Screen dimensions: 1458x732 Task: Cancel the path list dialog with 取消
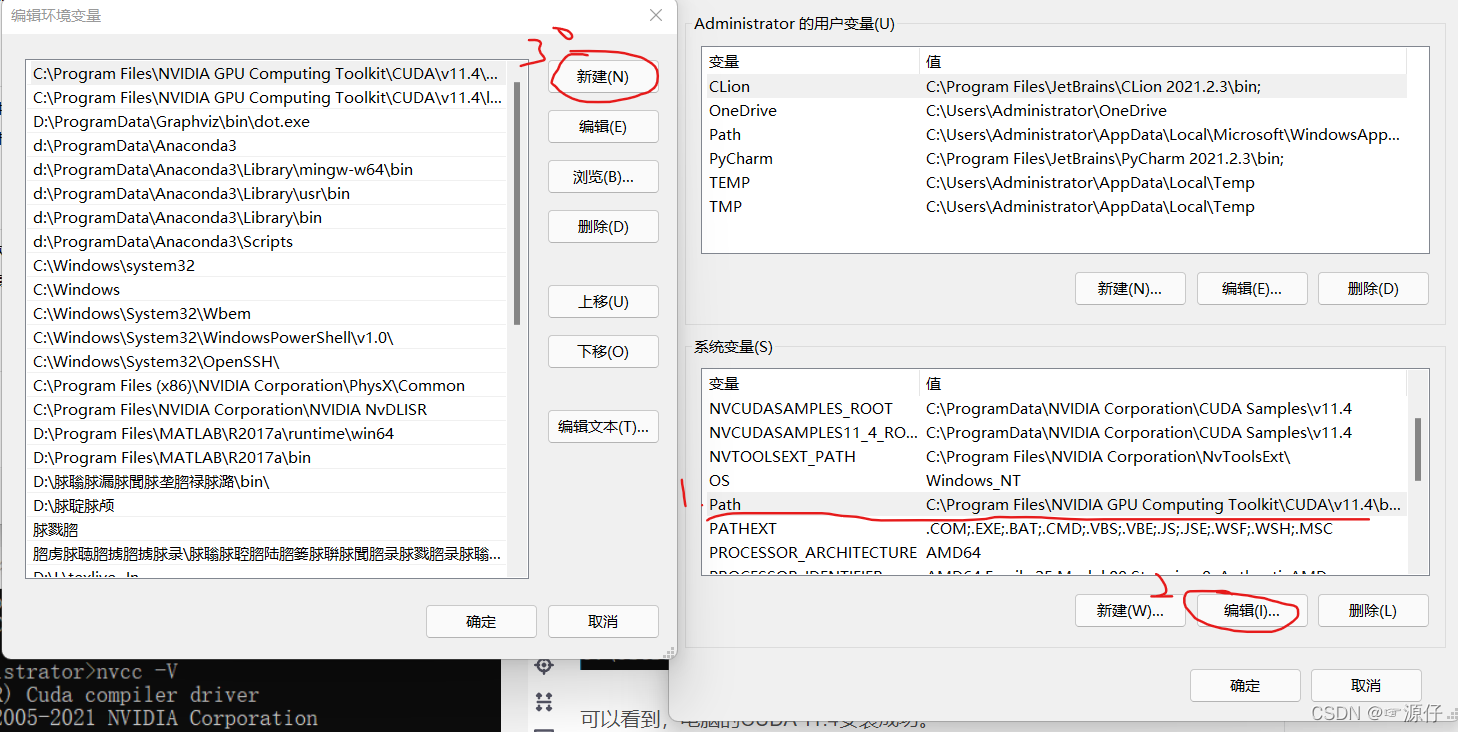(x=603, y=622)
